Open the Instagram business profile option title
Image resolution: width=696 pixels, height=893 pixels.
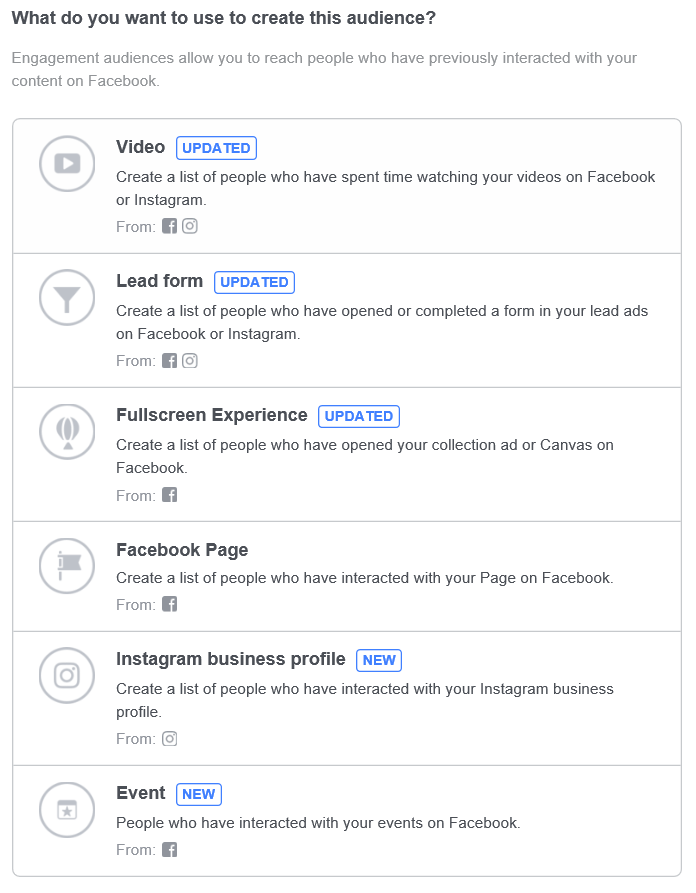(231, 659)
